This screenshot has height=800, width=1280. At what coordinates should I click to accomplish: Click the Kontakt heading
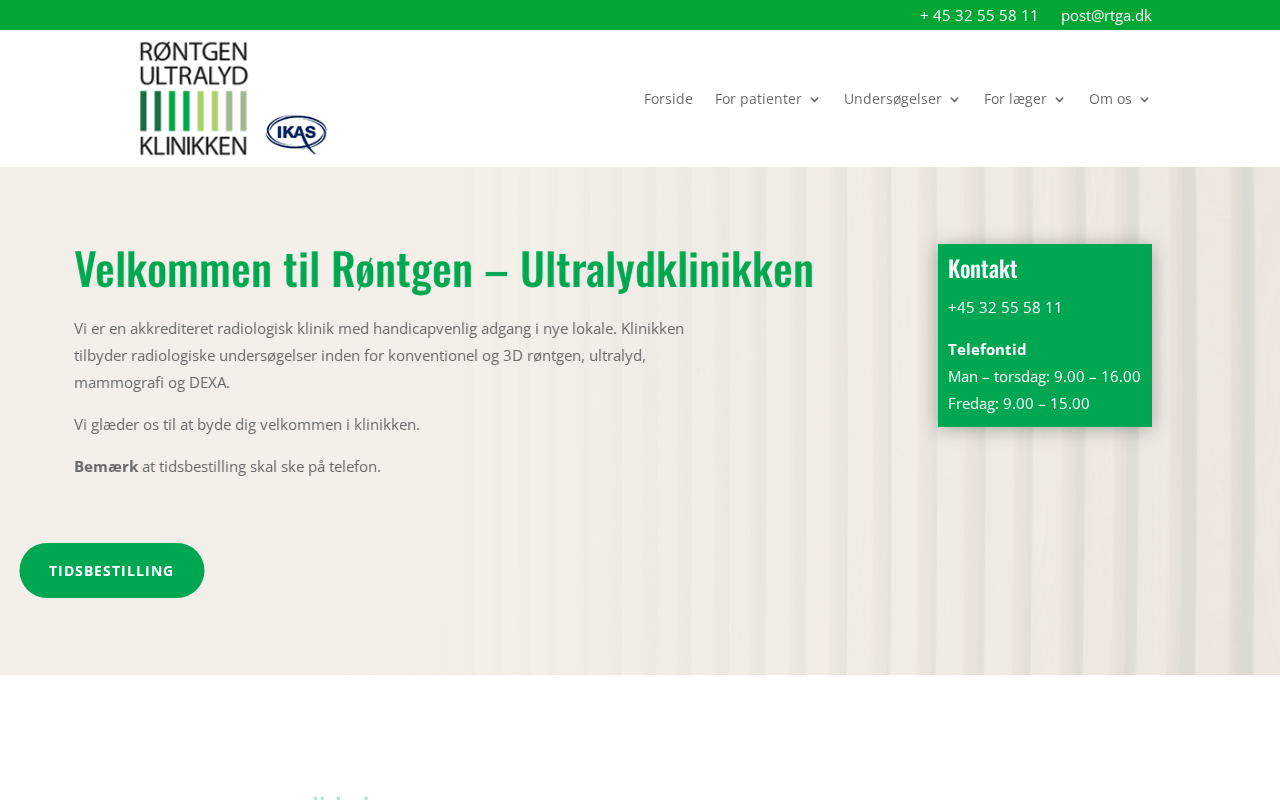(982, 268)
